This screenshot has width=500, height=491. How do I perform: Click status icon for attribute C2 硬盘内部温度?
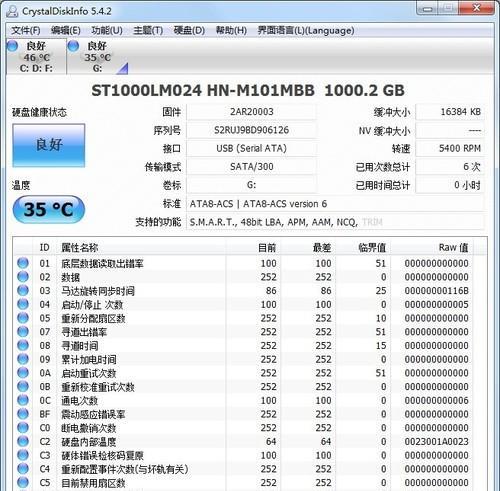click(23, 441)
